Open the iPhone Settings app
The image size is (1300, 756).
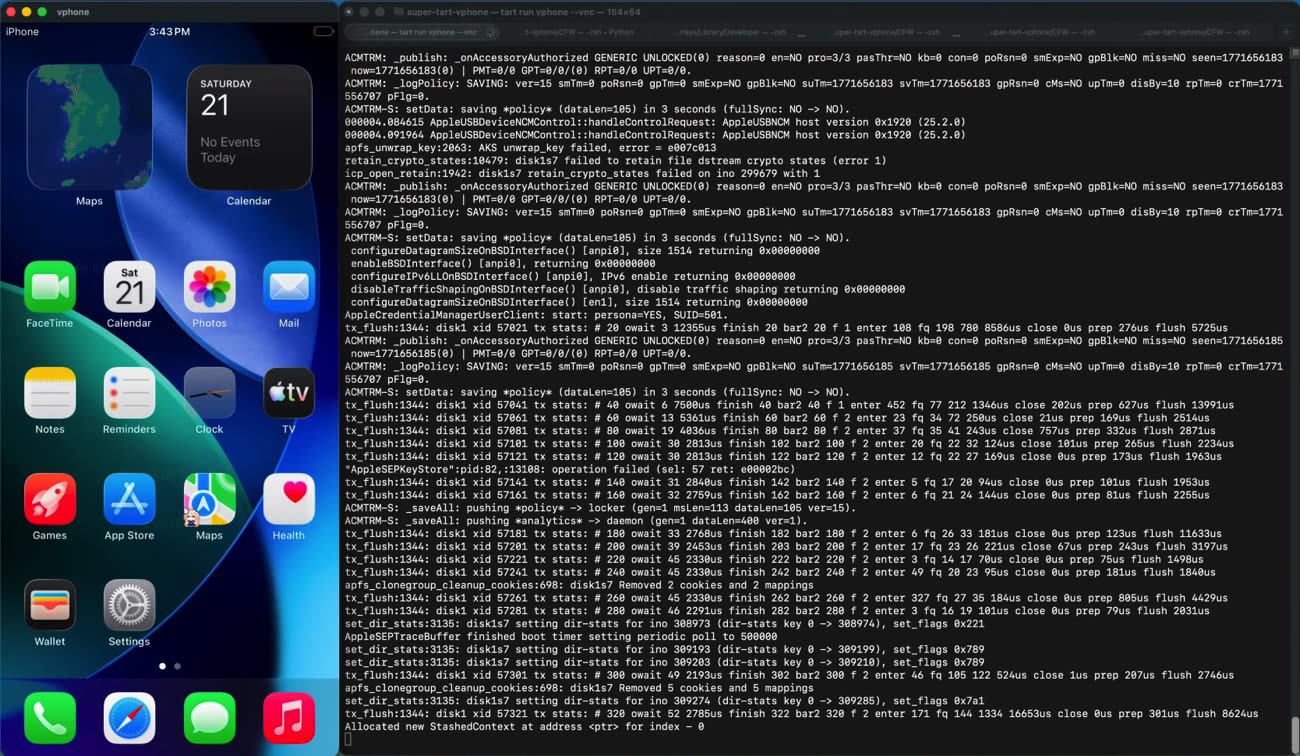(x=129, y=605)
